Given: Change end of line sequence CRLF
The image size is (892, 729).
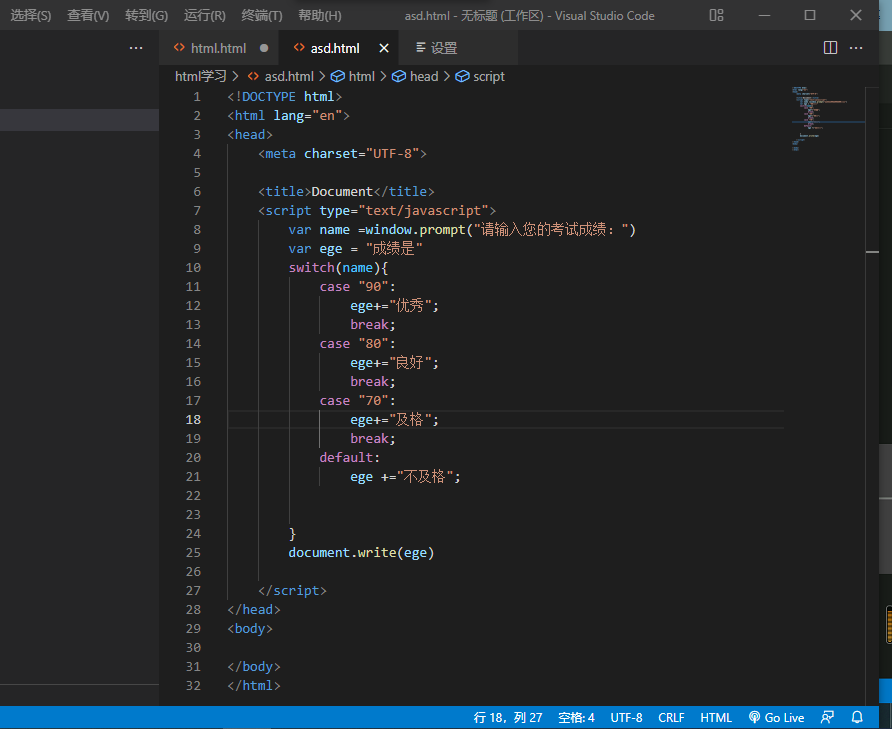Looking at the screenshot, I should [x=671, y=718].
